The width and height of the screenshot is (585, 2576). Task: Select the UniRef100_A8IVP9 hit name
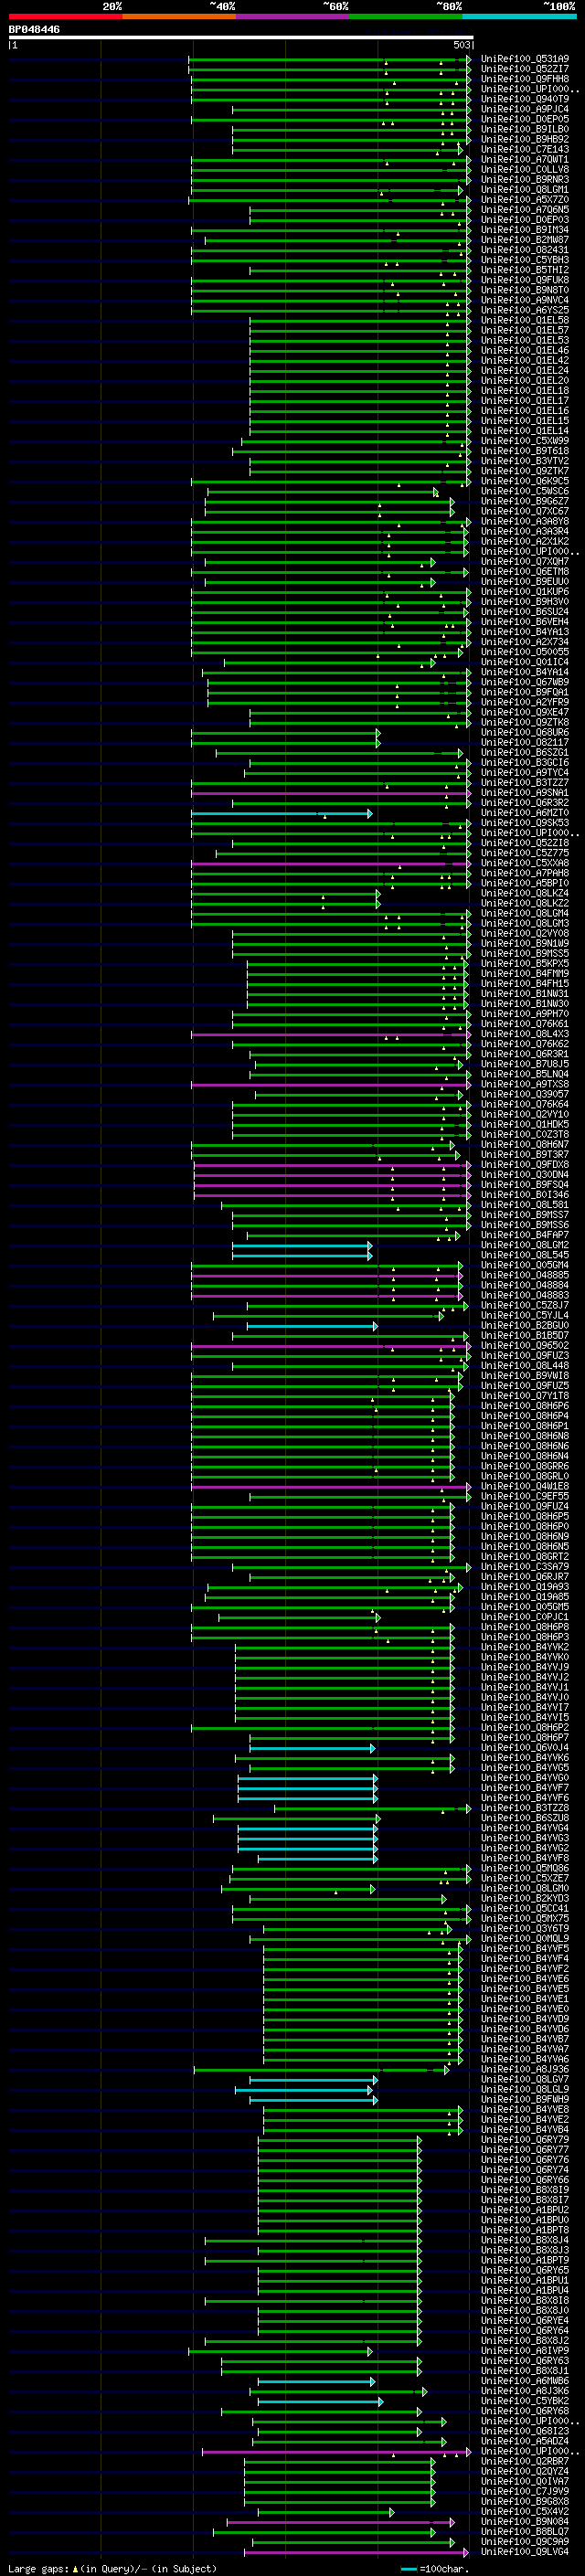525,2350
